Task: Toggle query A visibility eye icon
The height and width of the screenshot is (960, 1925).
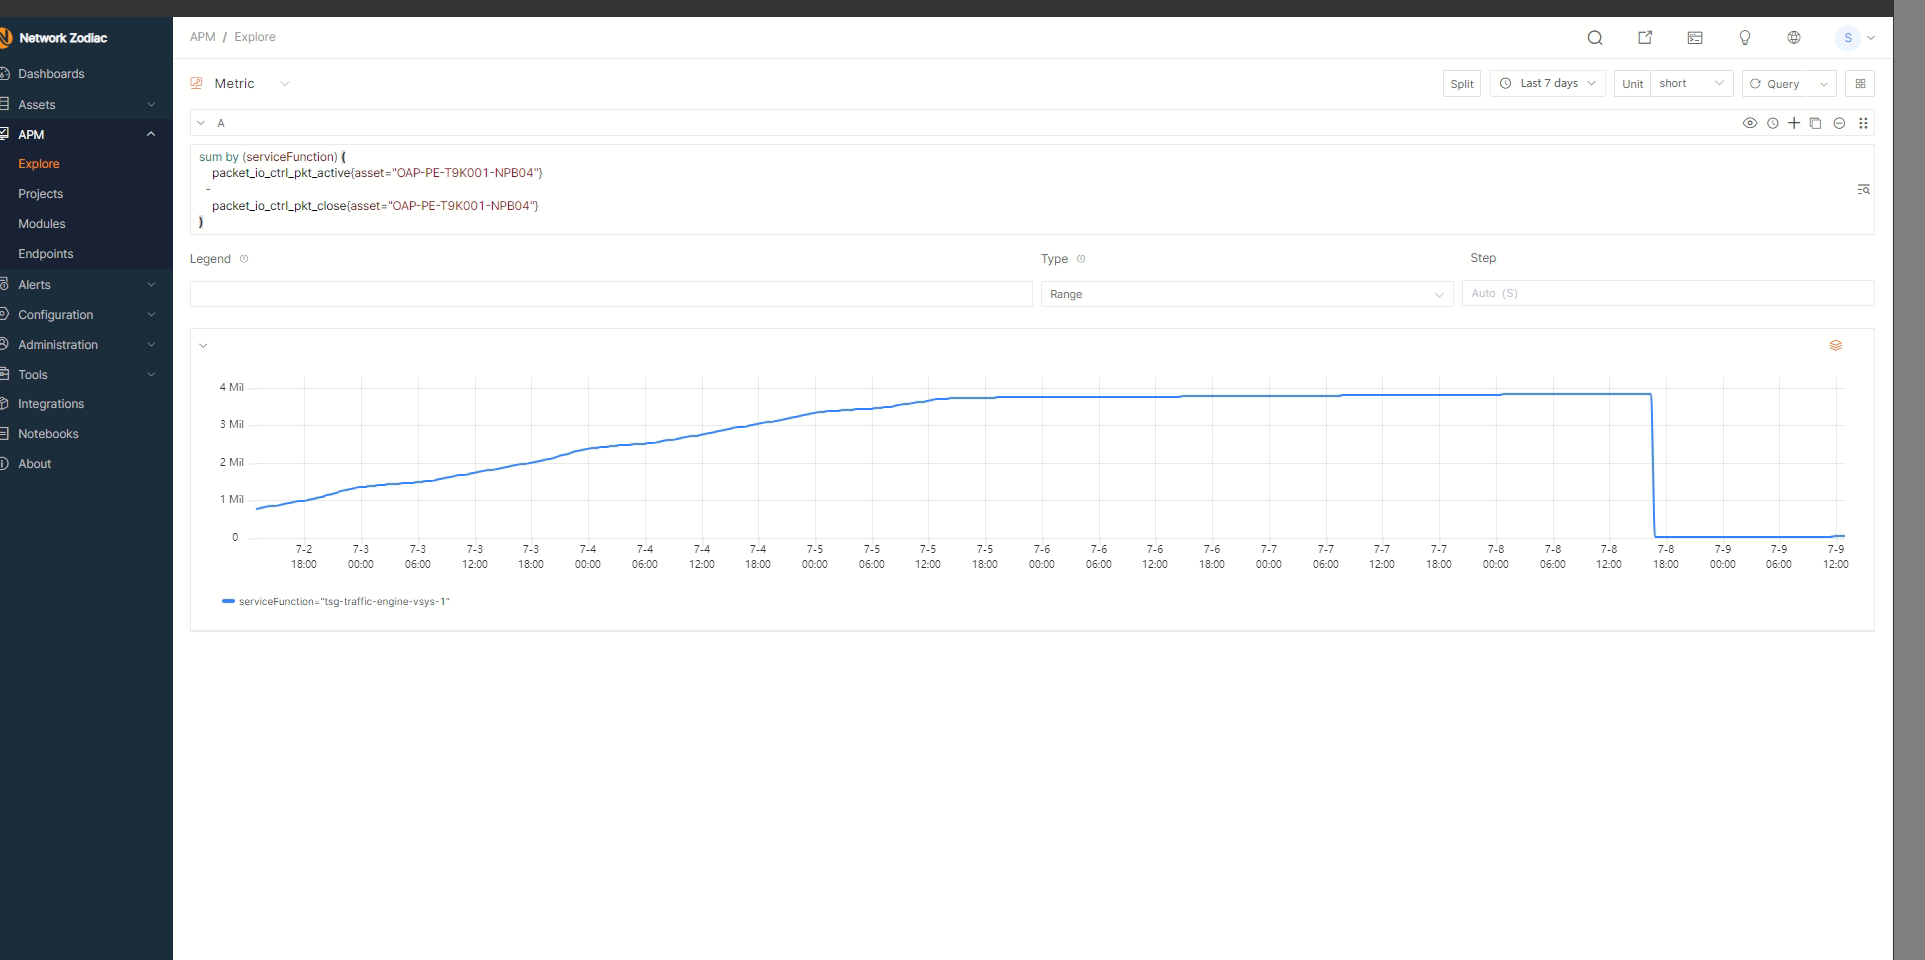Action: click(1750, 123)
